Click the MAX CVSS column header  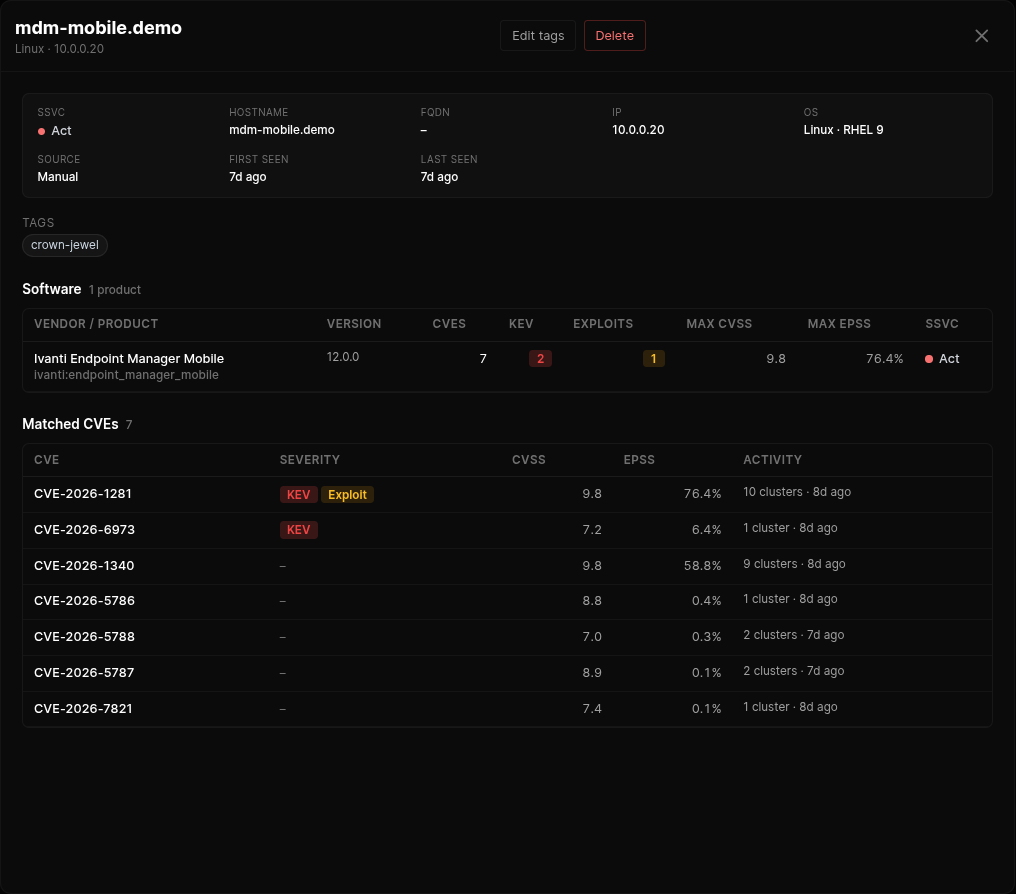click(719, 324)
